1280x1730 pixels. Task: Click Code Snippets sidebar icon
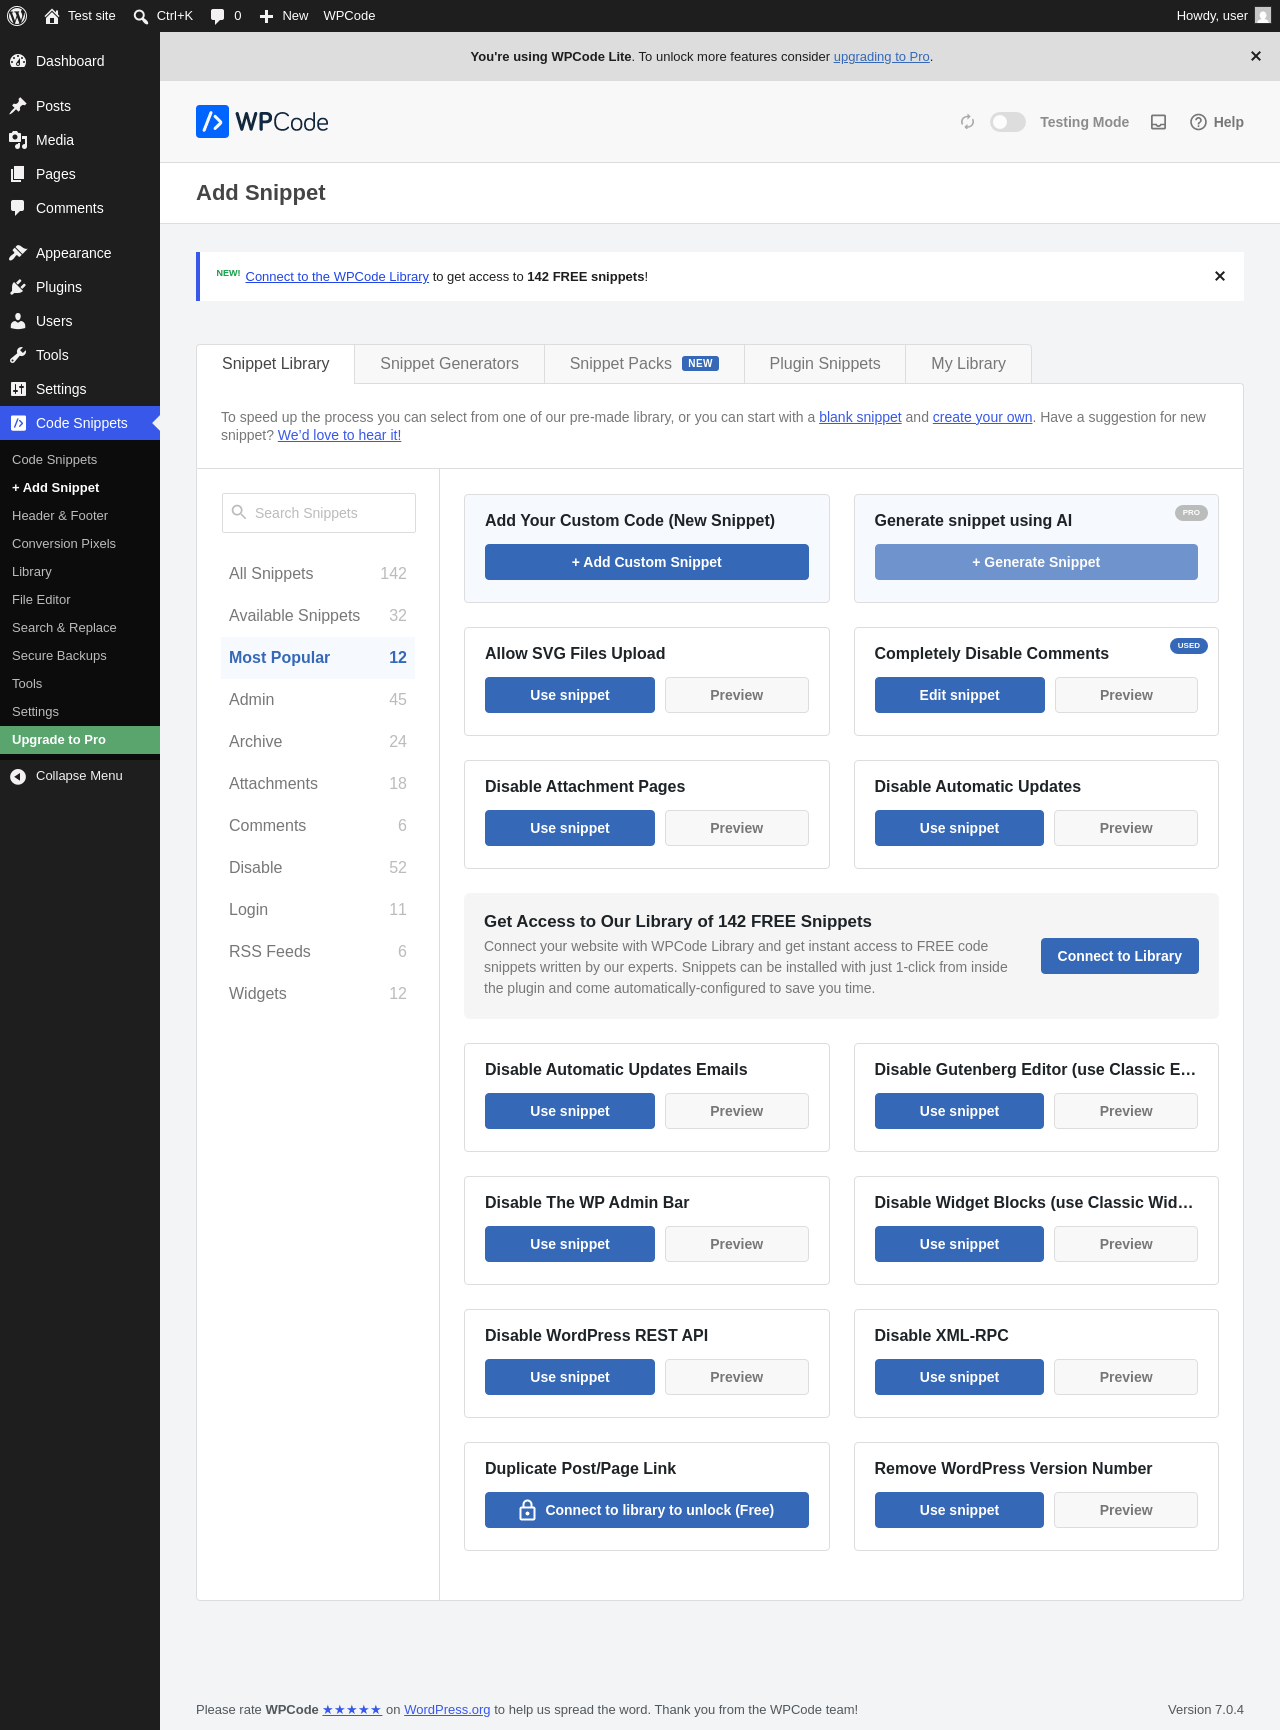coord(18,423)
